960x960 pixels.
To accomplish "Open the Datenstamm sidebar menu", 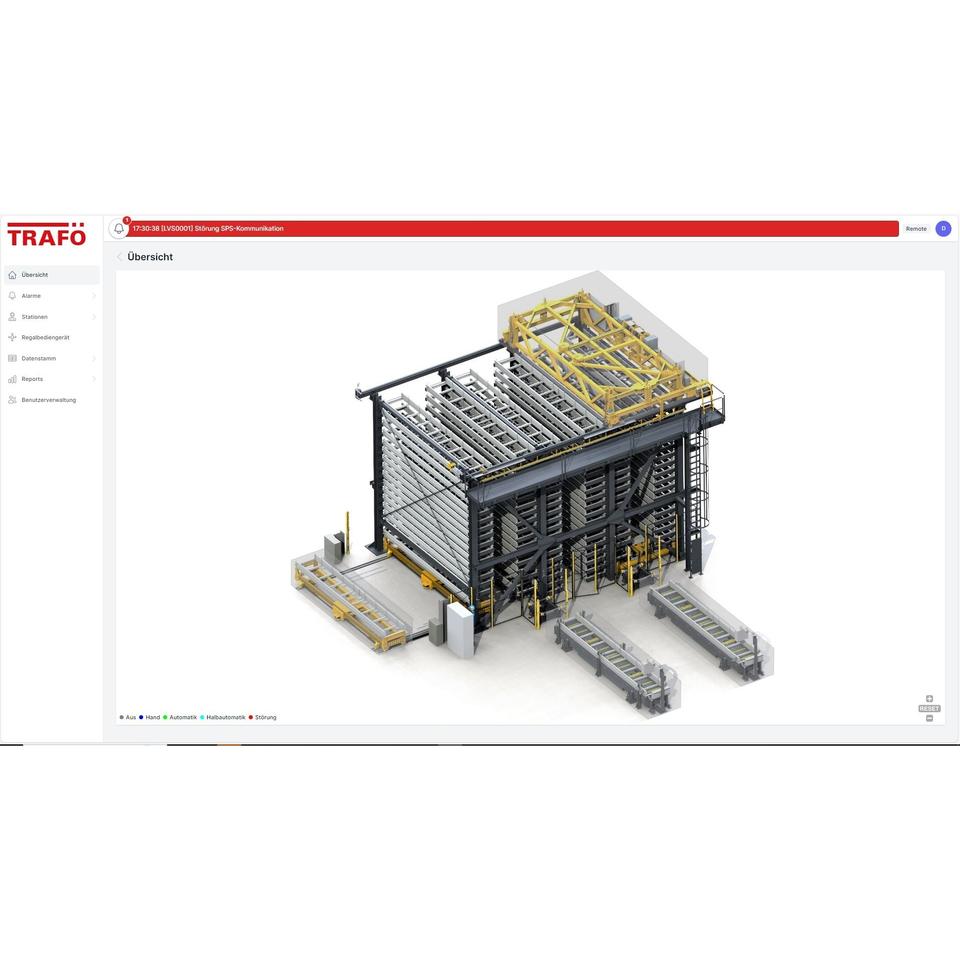I will 51,358.
